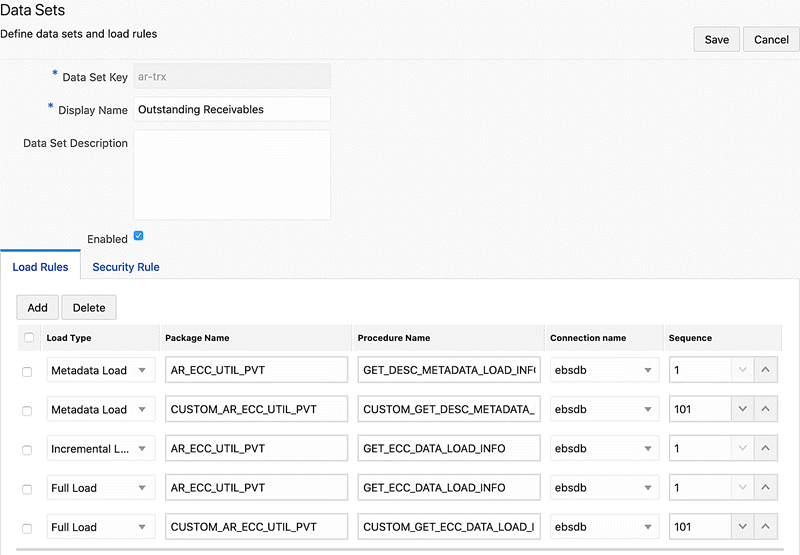The width and height of the screenshot is (800, 555).
Task: Increase sequence 101 in second Metadata Load row
Action: [765, 409]
